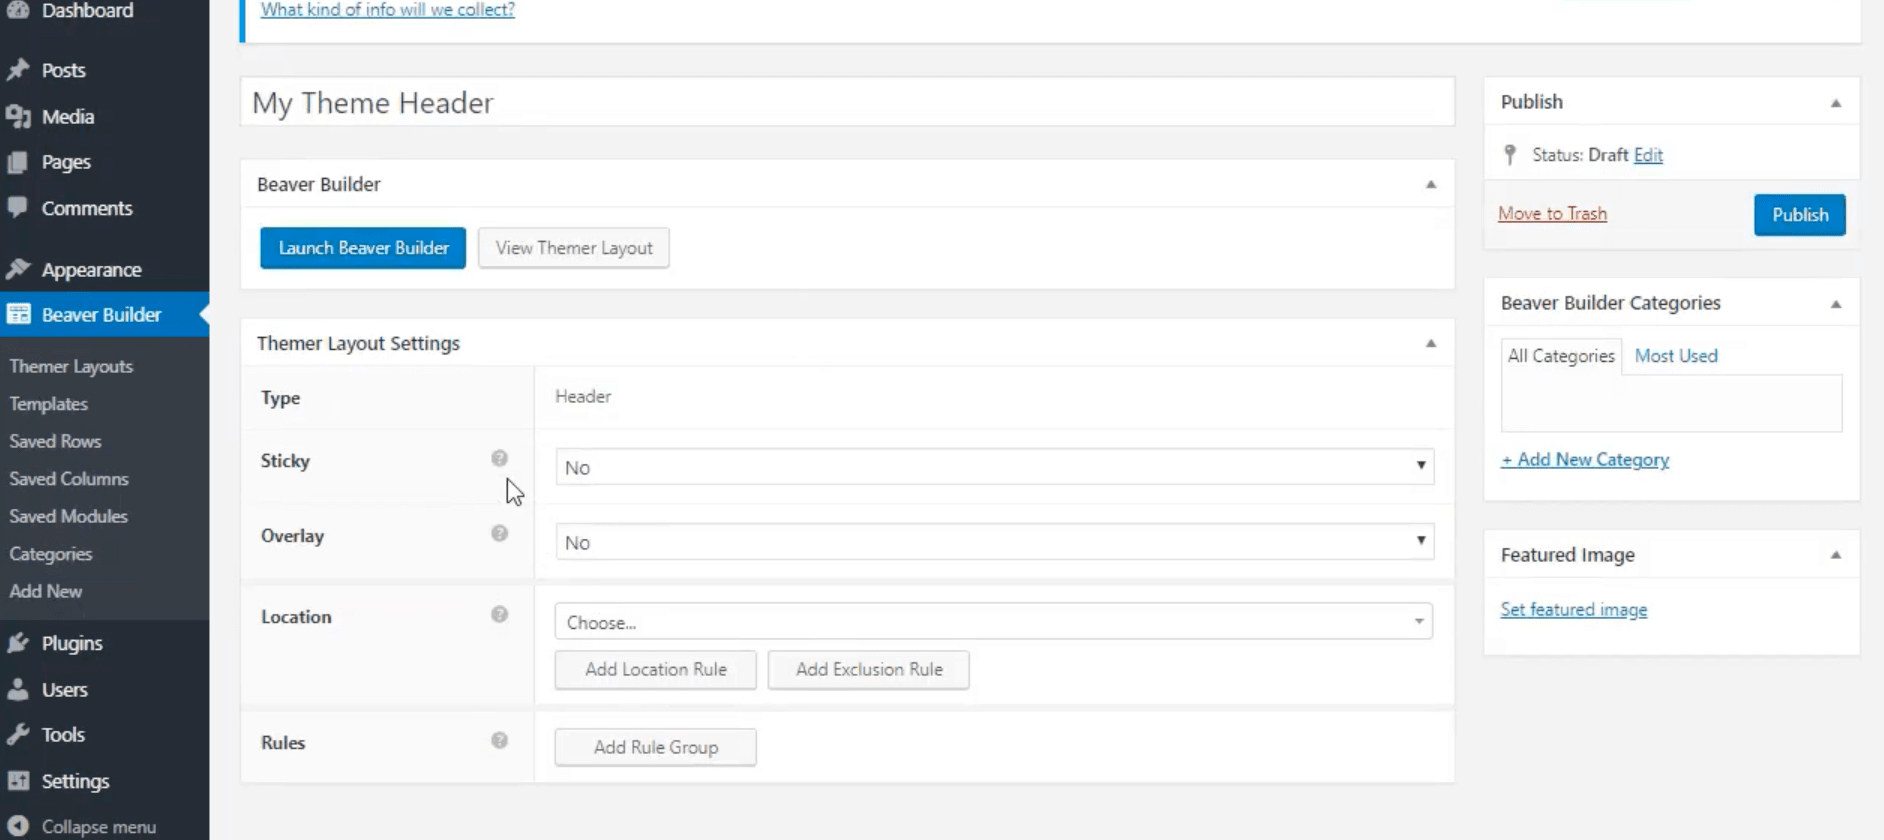The height and width of the screenshot is (840, 1884).
Task: Collapse the Beaver Builder Categories panel
Action: click(1835, 303)
